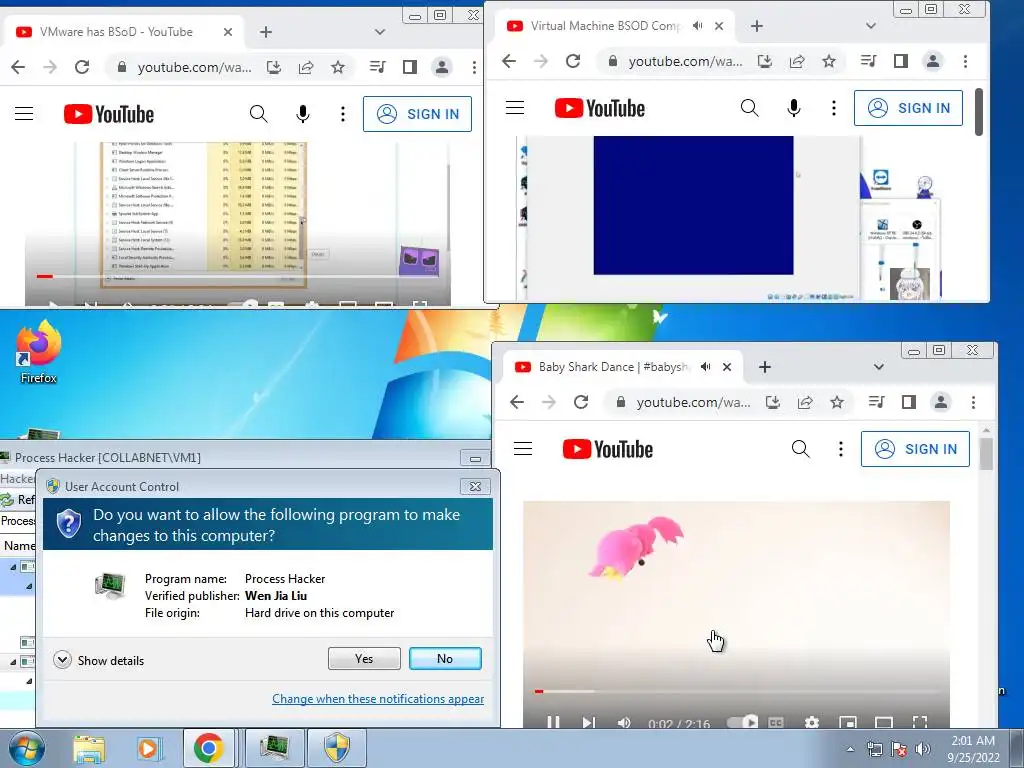
Task: Reload page in VMware BSoD window
Action: [82, 67]
